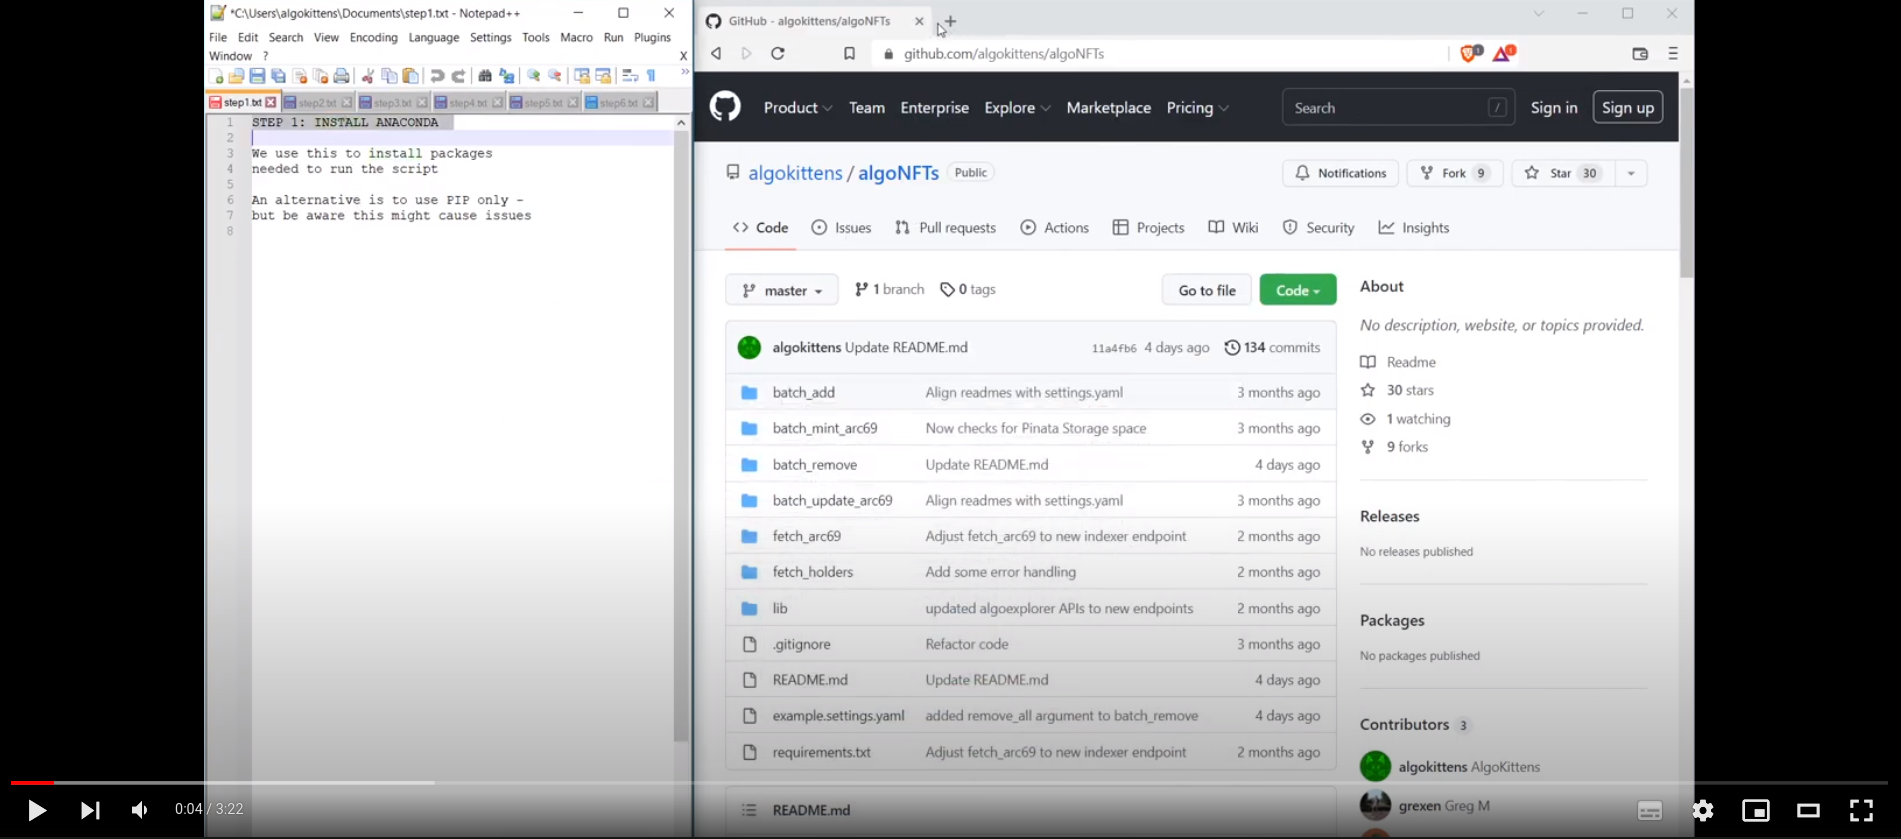This screenshot has width=1901, height=839.
Task: Open Brave wallet icon
Action: point(1640,54)
